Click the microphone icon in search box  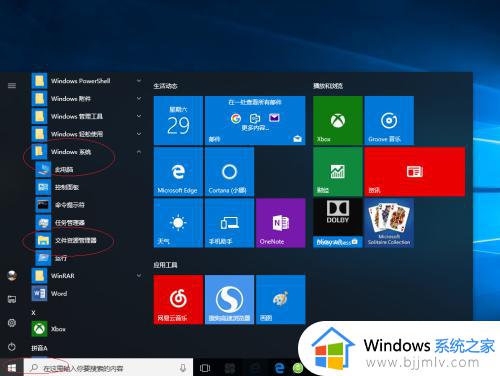(183, 368)
